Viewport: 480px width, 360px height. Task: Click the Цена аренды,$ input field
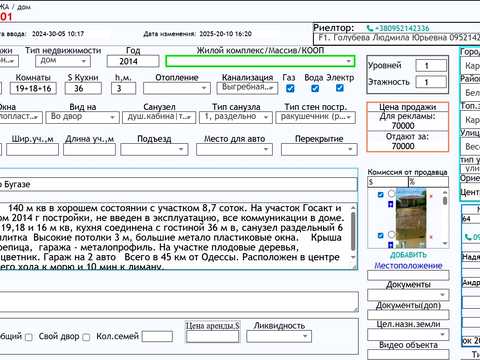coord(213,337)
